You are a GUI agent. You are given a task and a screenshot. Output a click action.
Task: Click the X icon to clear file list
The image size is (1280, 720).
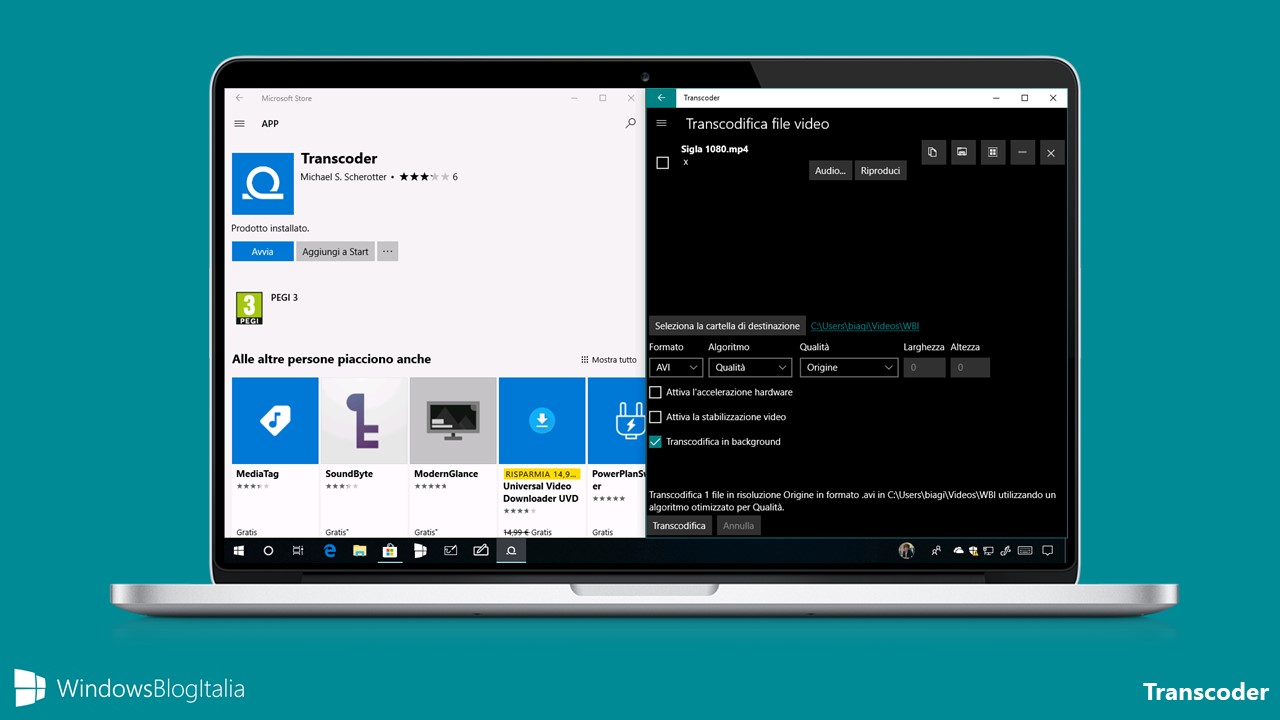1050,152
